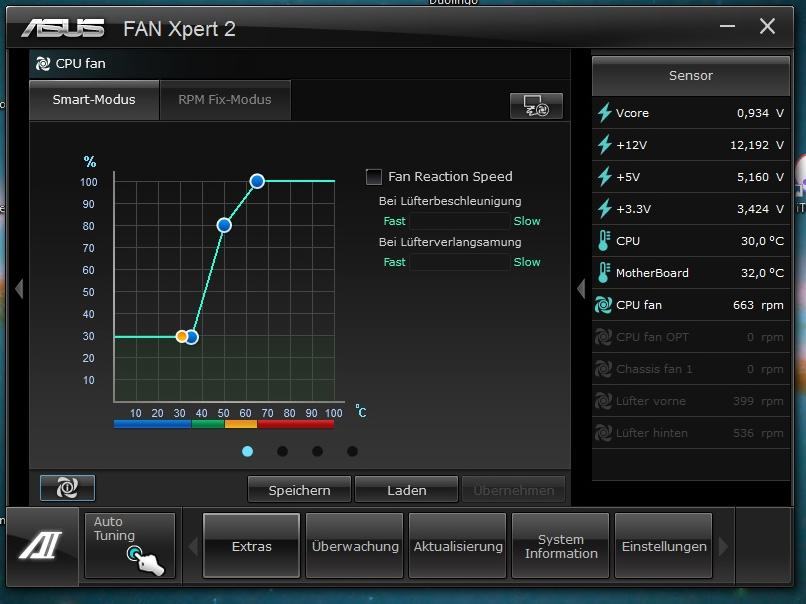Viewport: 806px width, 604px height.
Task: Click the AI Suite logo button
Action: point(41,545)
